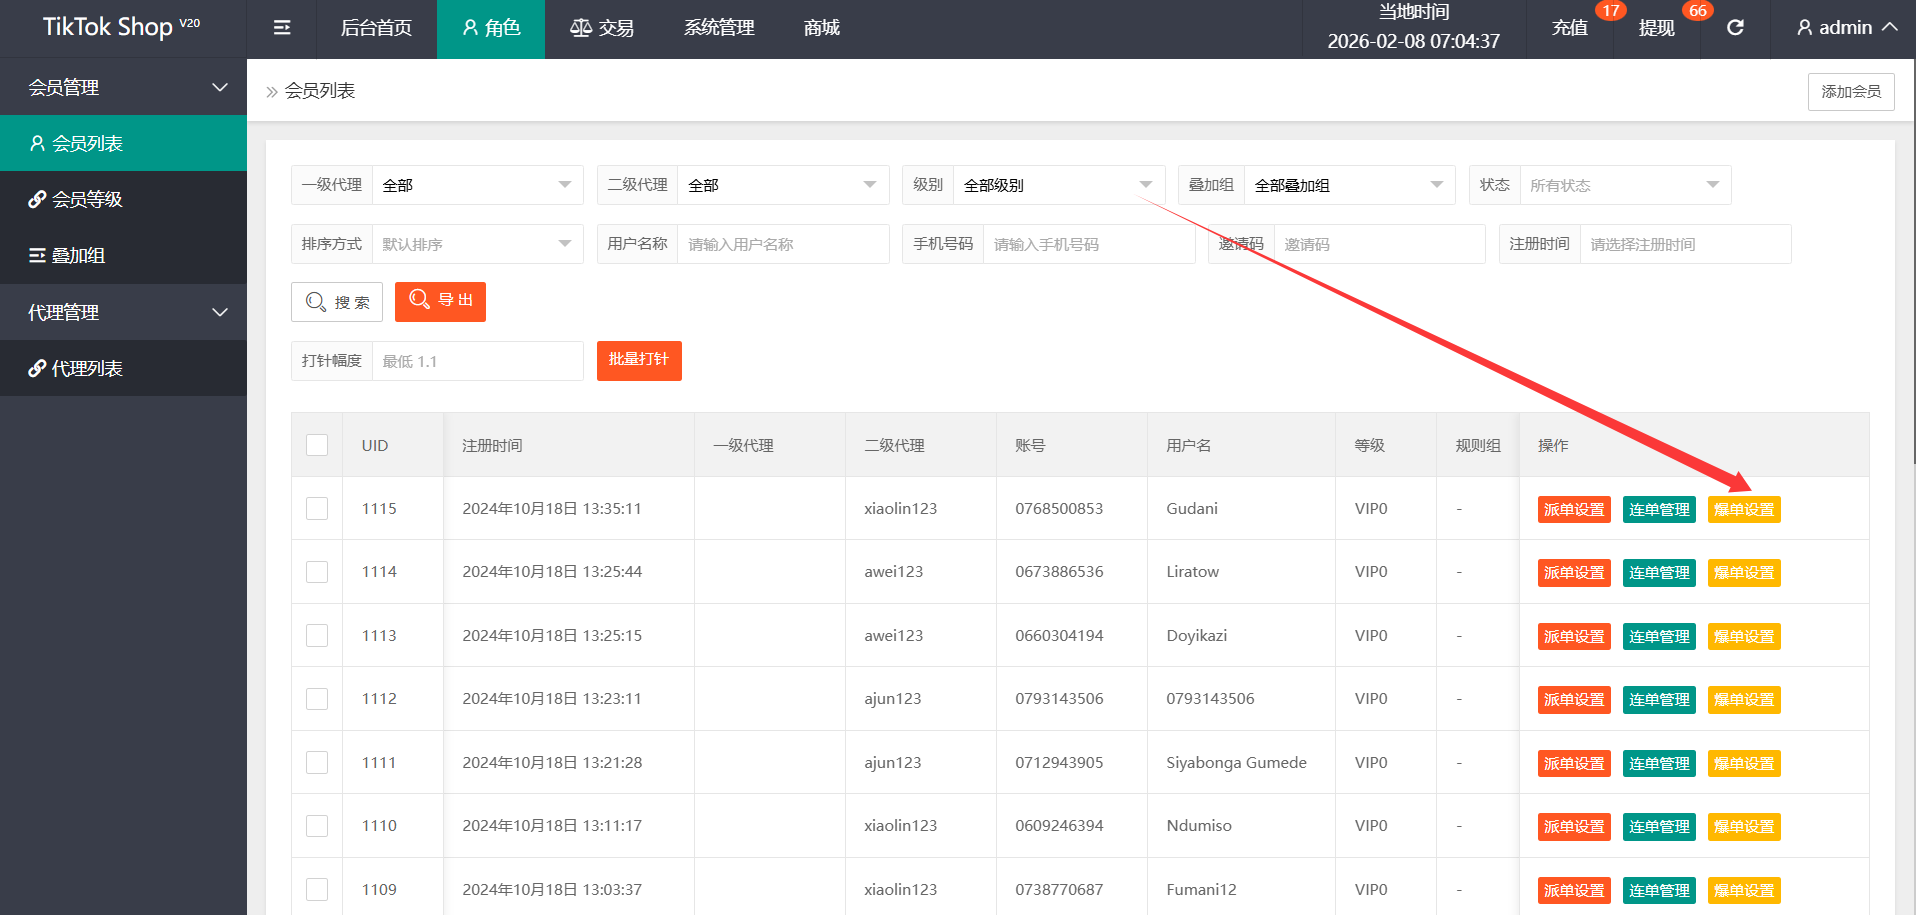
Task: Click 爆单设置 for user Gudani
Action: click(1743, 510)
